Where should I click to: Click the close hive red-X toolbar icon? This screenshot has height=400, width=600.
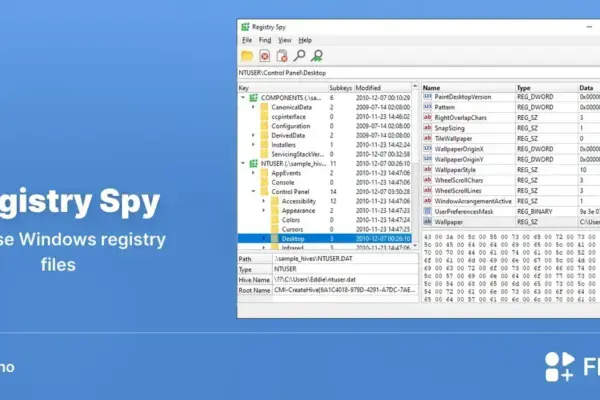(264, 56)
